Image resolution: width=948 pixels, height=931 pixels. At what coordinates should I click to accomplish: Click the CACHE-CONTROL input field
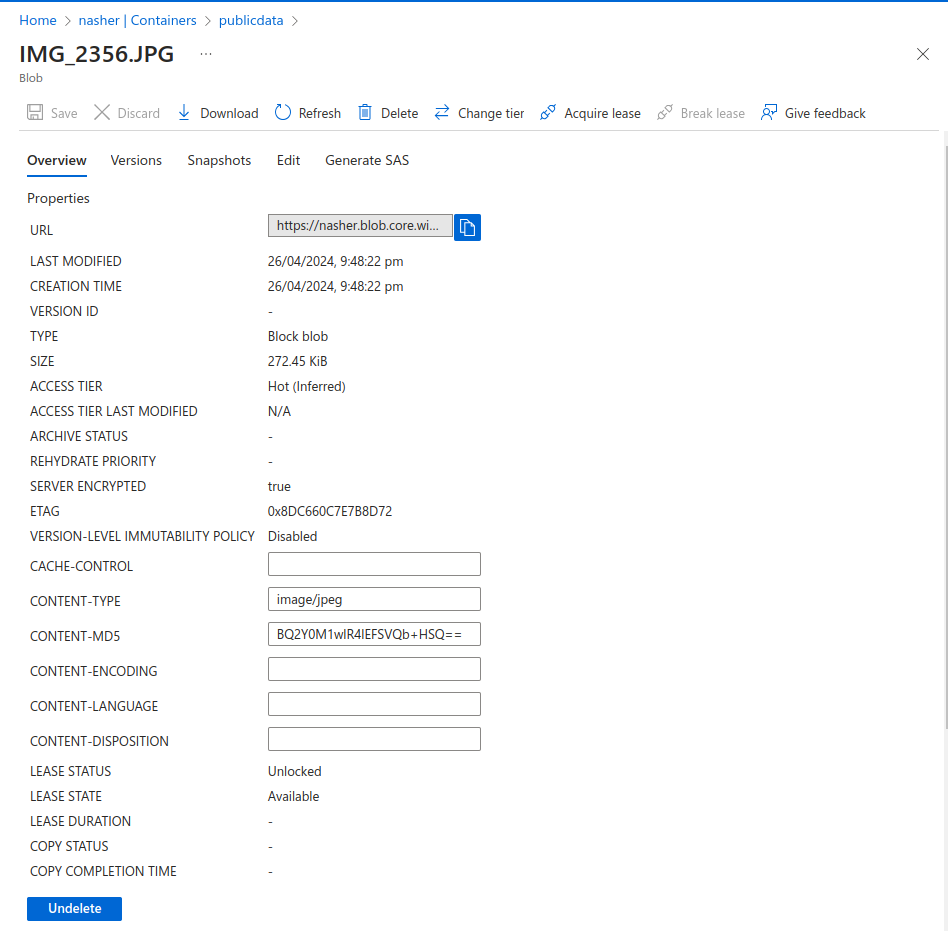[374, 564]
